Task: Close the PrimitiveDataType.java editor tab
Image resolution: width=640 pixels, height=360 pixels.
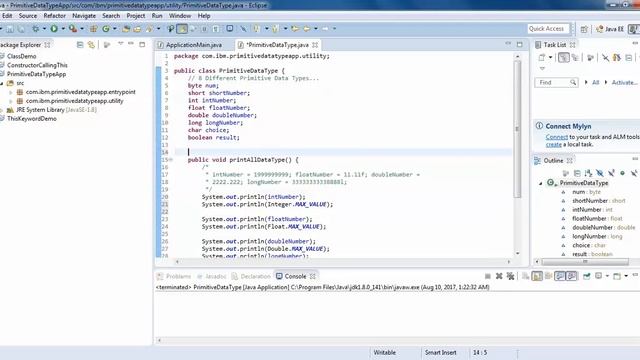Action: point(315,45)
